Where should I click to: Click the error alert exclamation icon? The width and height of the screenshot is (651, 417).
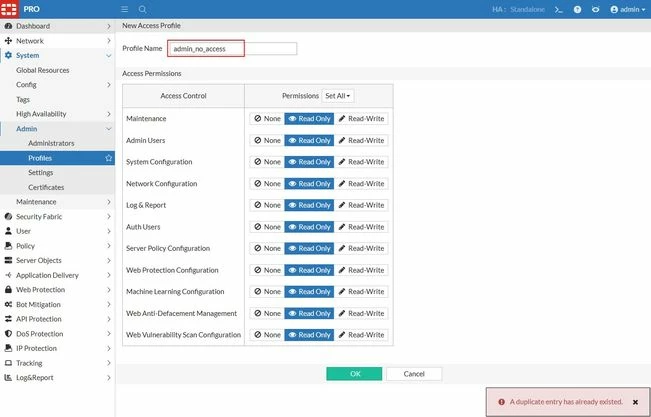502,402
